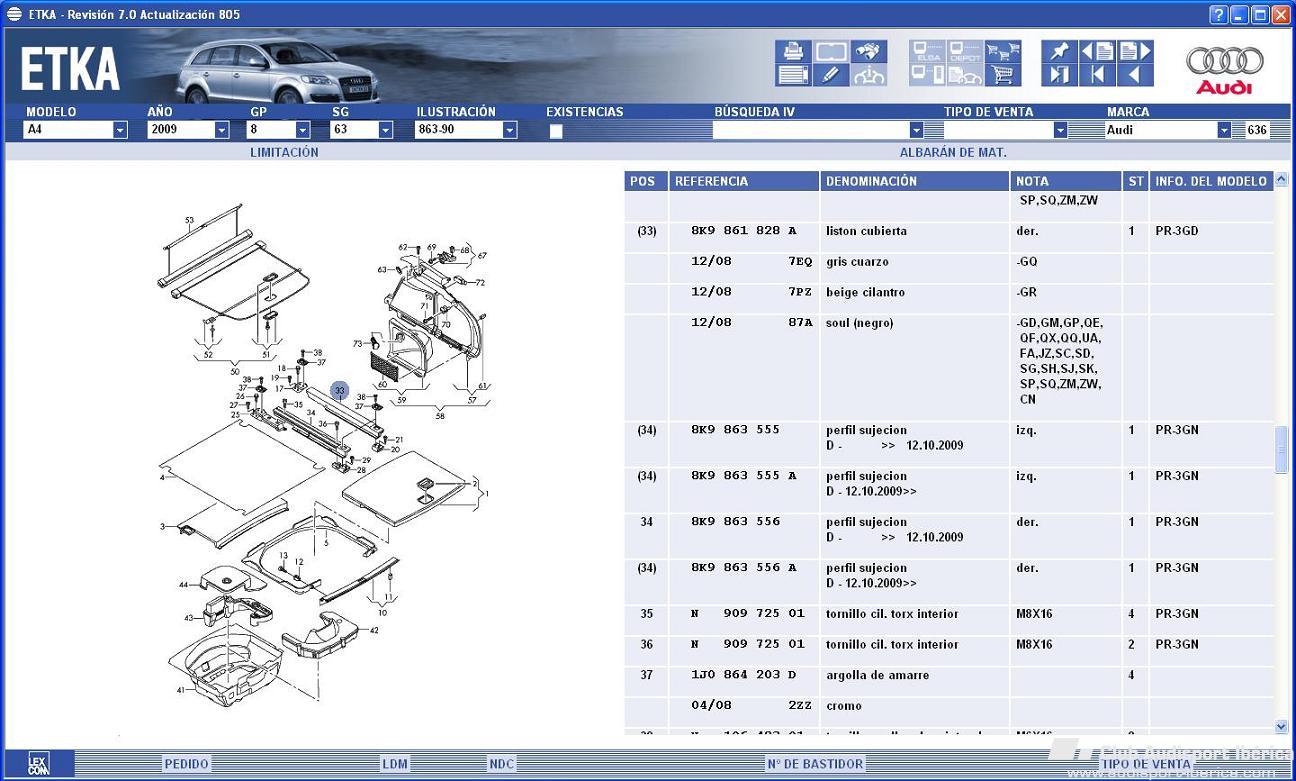Open the DEPOT link icon
The width and height of the screenshot is (1296, 781).
click(x=965, y=51)
